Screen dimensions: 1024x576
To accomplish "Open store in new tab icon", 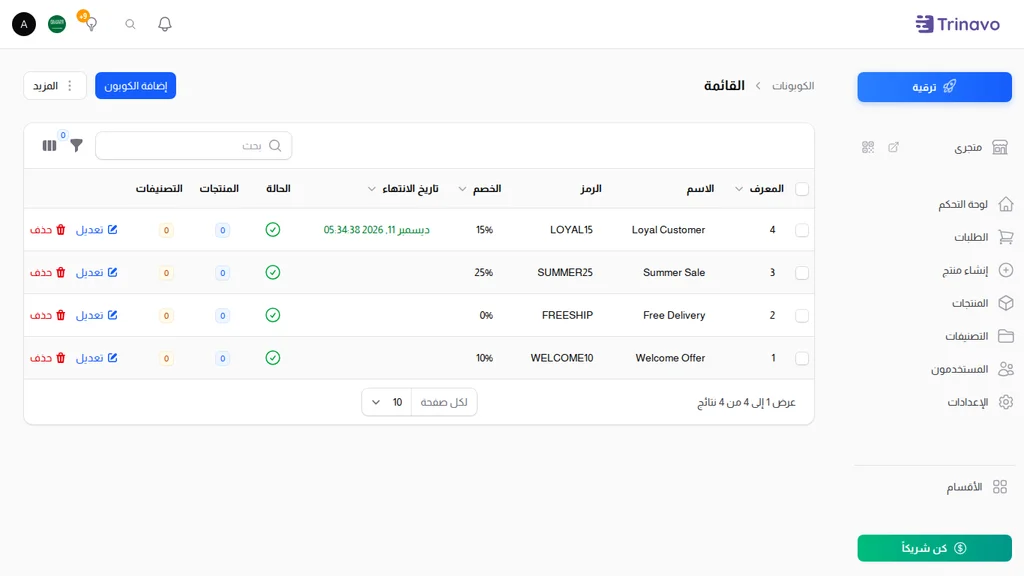I will tap(893, 147).
